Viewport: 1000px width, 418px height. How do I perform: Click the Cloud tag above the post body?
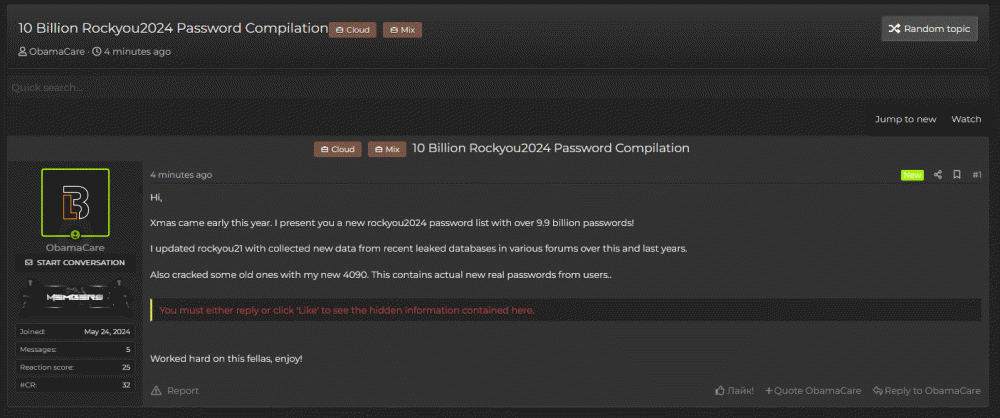click(338, 149)
